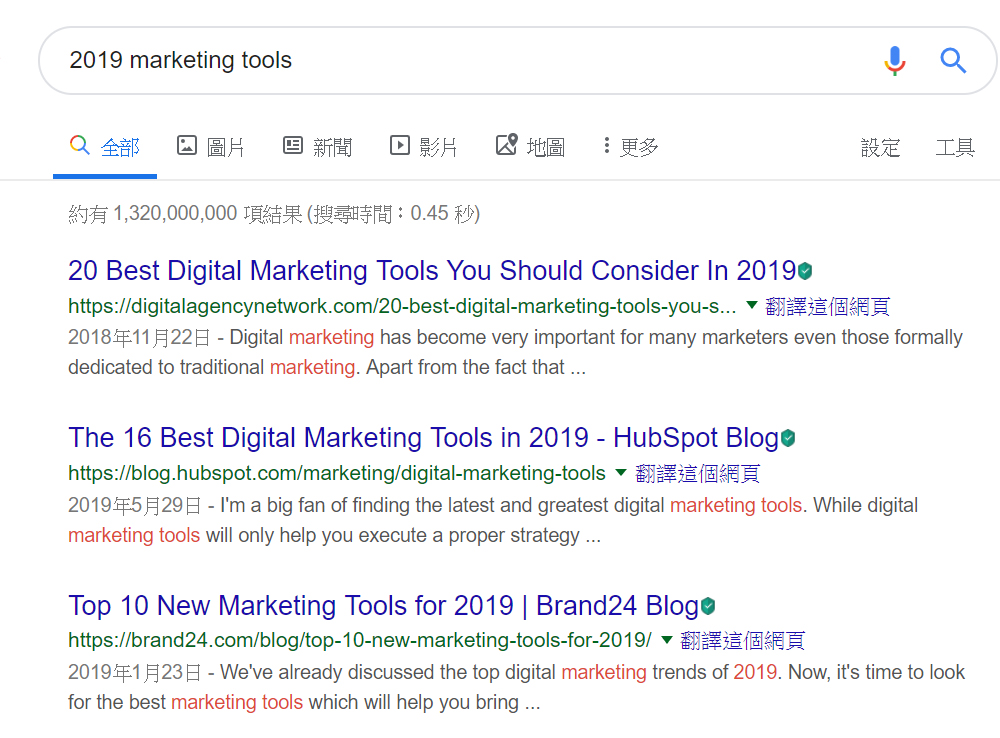Open 工具 (Tools) options
Screen dimensions: 1000x738
[x=955, y=147]
